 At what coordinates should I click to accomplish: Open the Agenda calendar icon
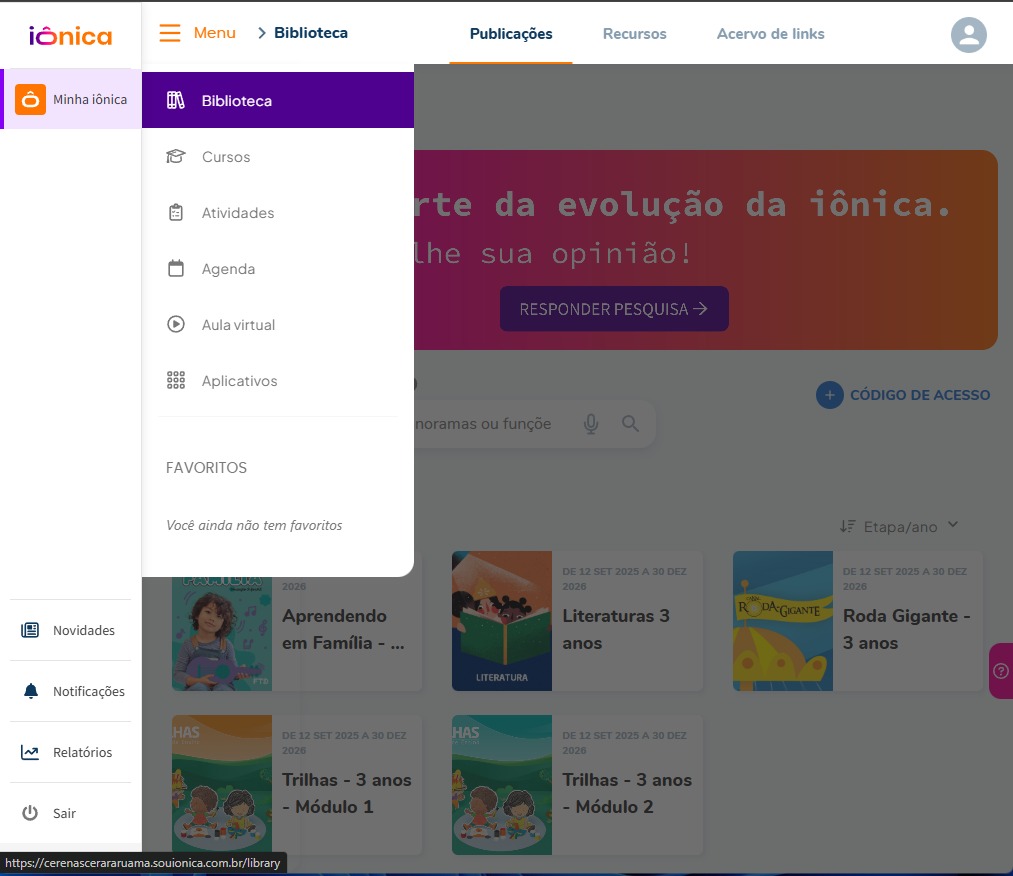[176, 268]
